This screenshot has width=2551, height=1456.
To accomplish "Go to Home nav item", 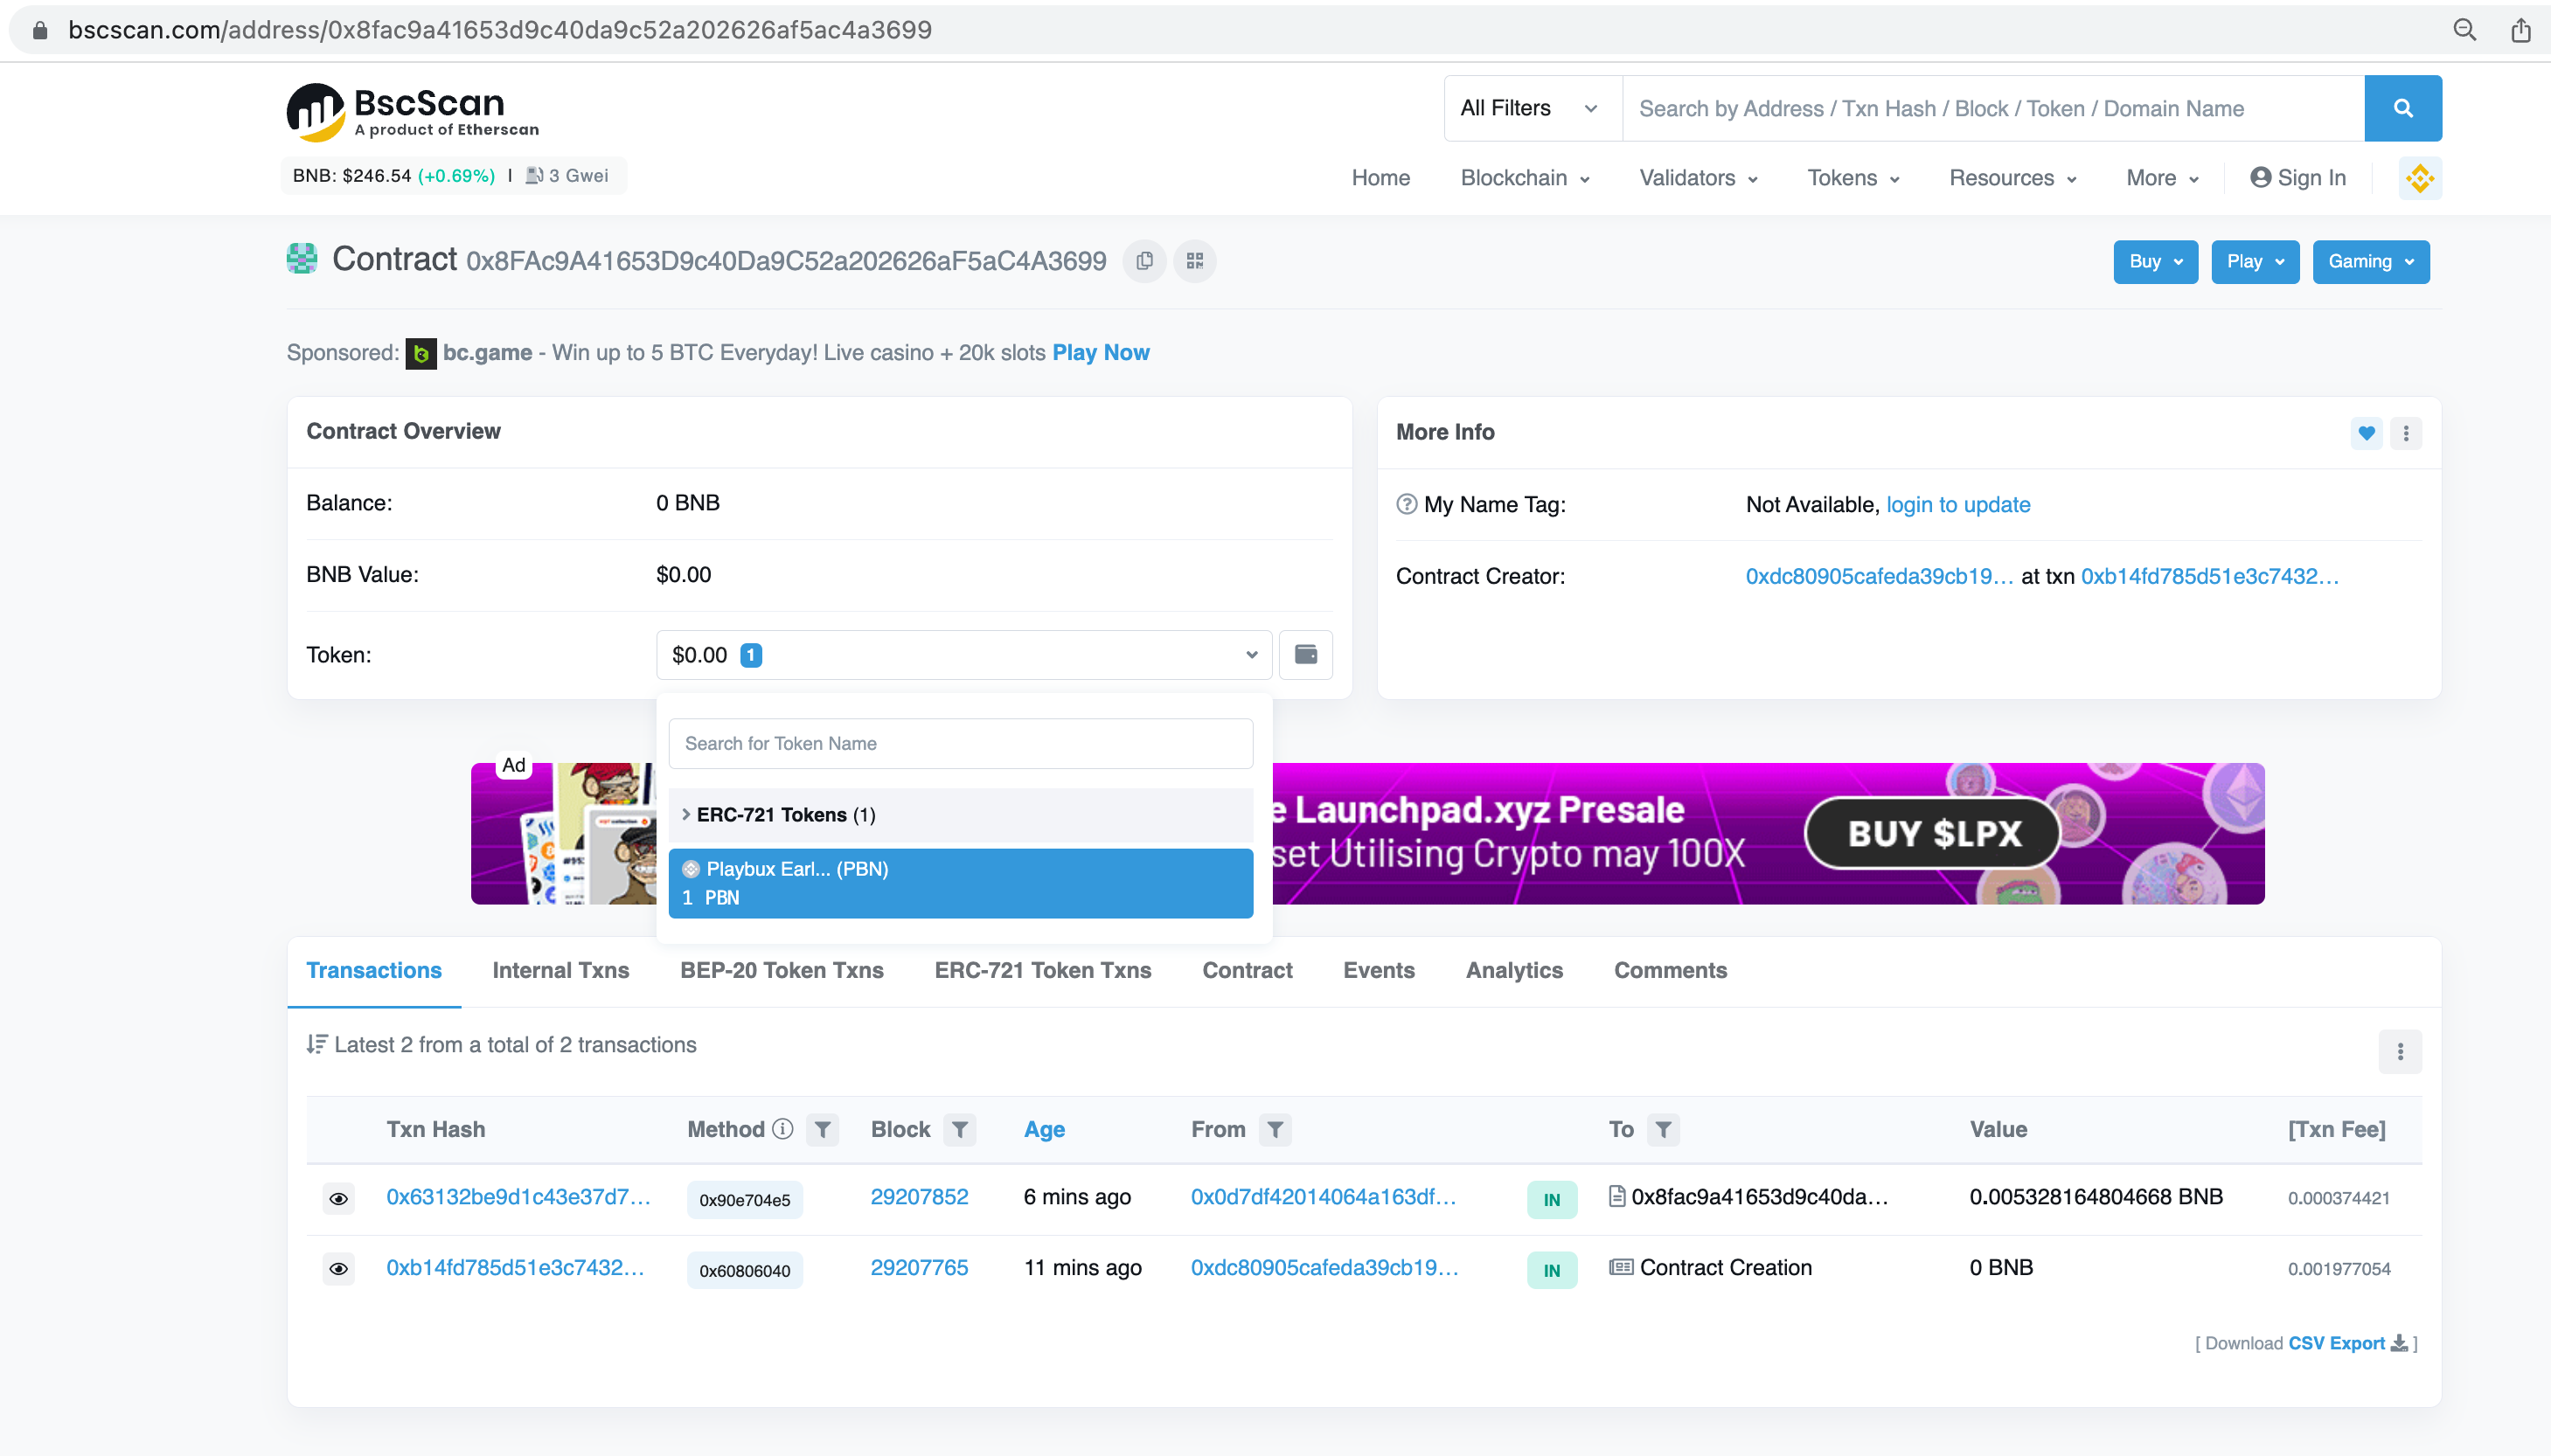I will pos(1380,178).
